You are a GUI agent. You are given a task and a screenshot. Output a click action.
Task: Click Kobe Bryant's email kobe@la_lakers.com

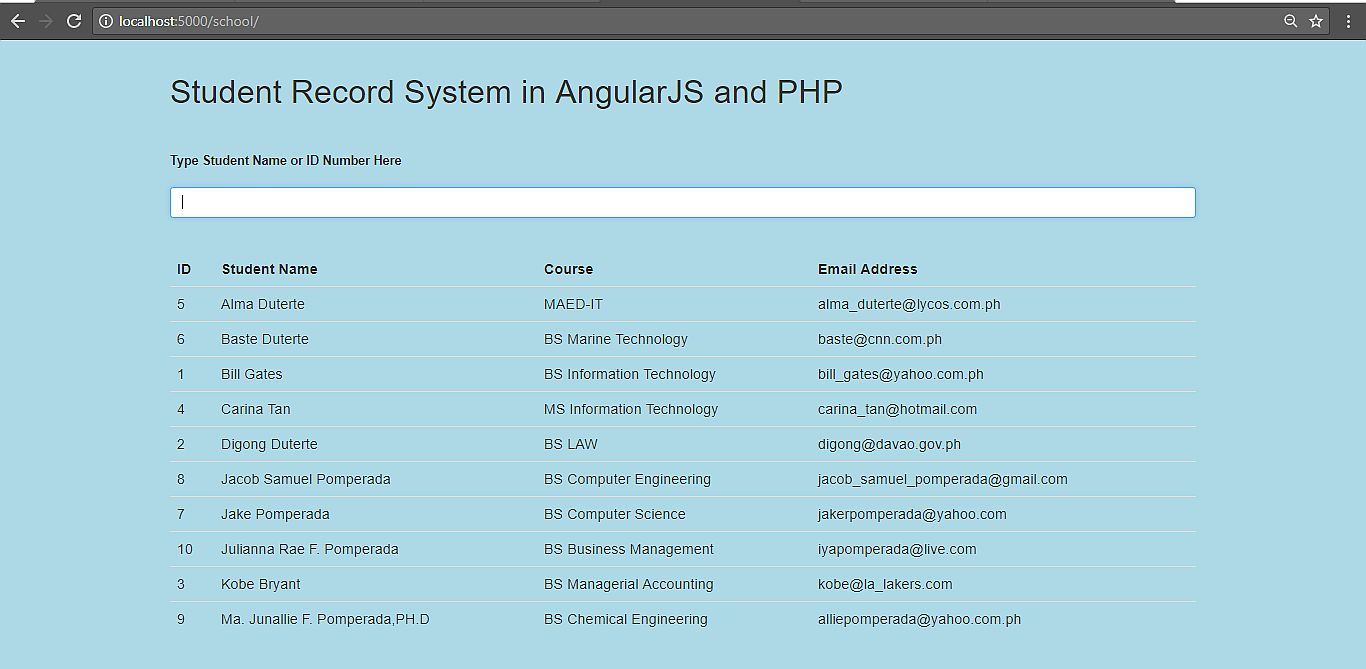click(885, 584)
